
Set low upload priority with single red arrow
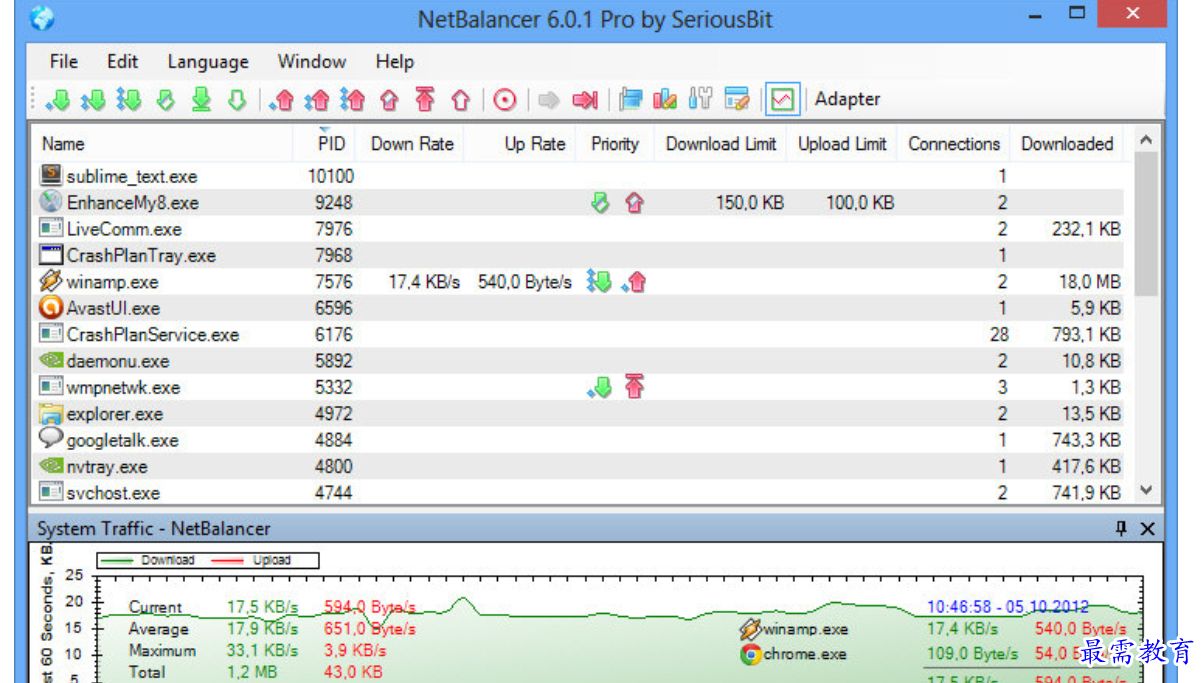[x=282, y=99]
